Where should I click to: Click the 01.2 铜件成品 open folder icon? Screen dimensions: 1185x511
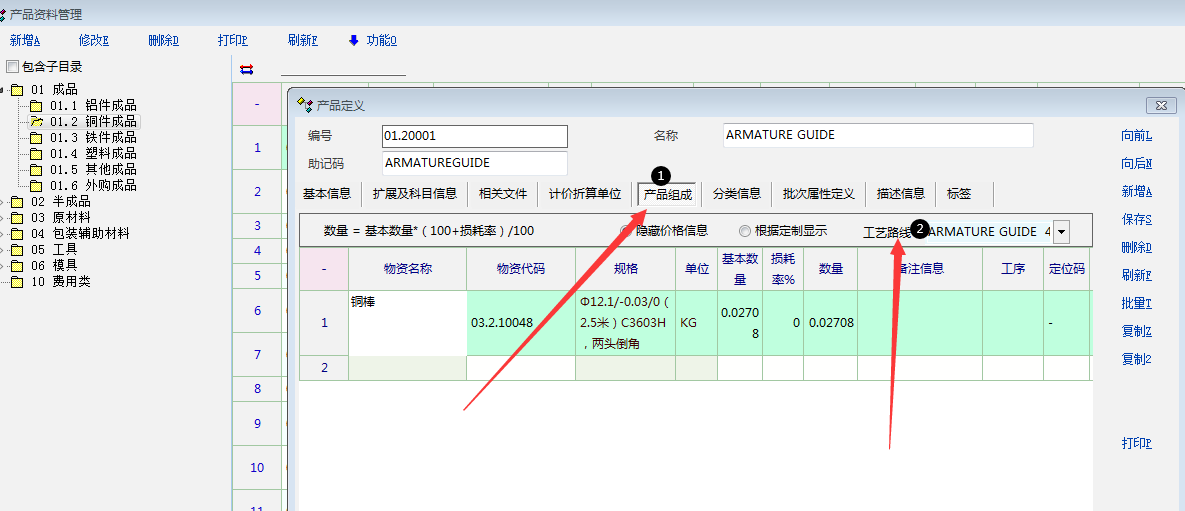point(36,121)
